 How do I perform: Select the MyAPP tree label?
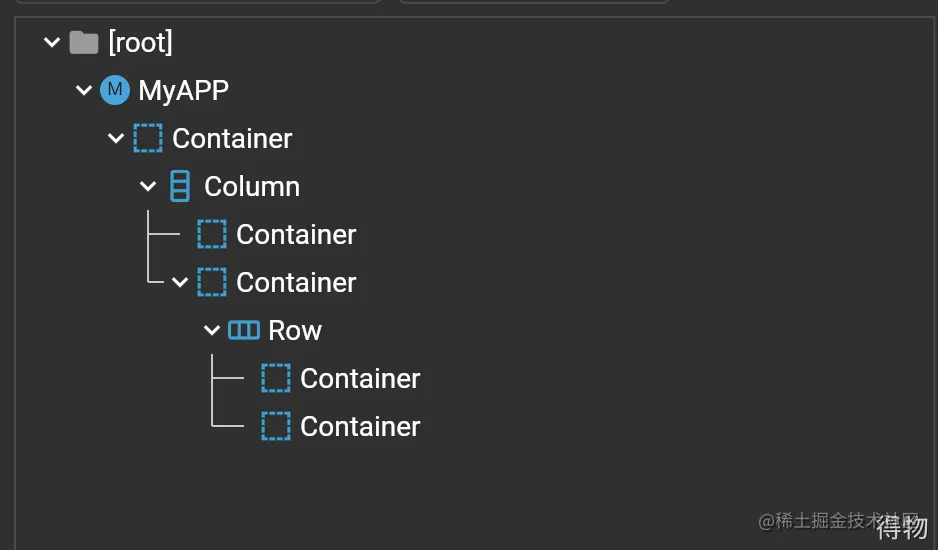pos(184,91)
